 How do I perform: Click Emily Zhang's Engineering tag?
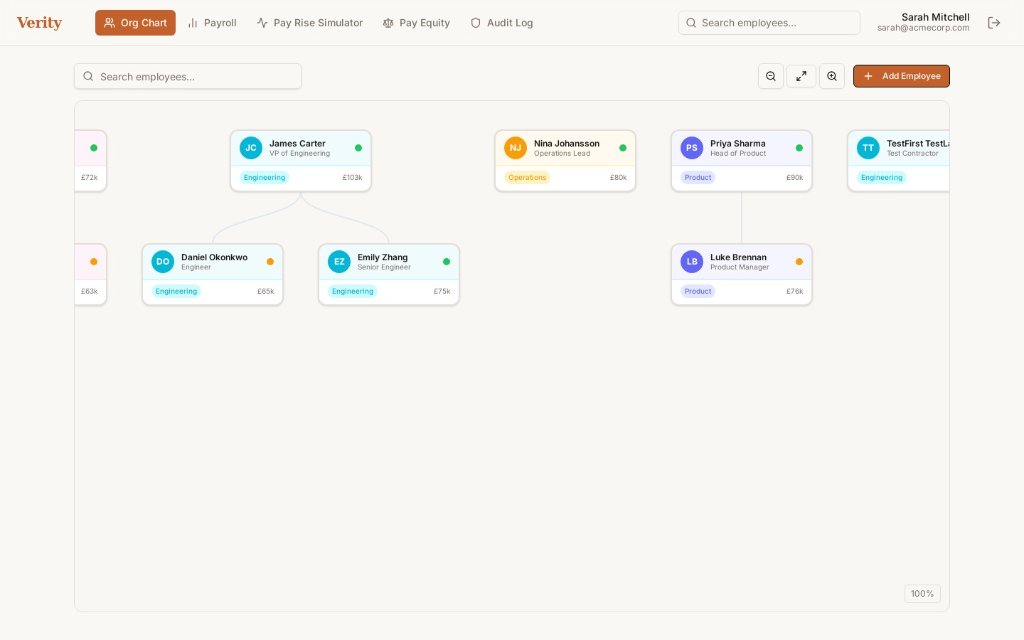[353, 291]
